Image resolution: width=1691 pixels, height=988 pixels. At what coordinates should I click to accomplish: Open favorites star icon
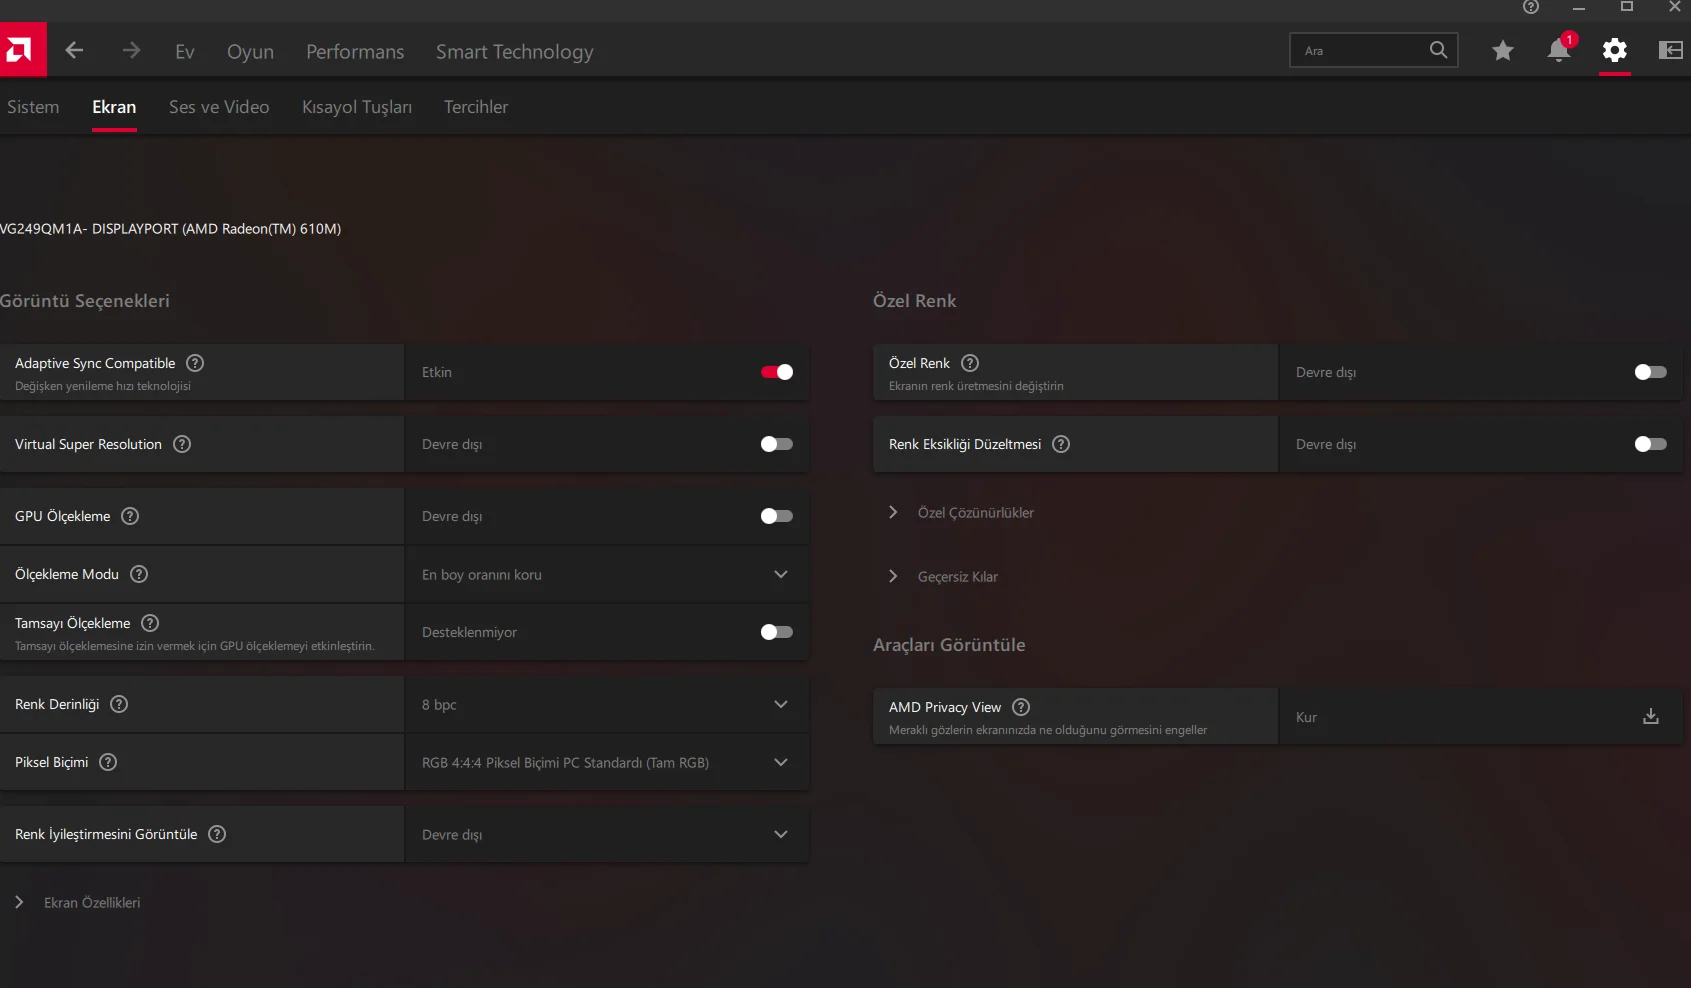[1502, 50]
